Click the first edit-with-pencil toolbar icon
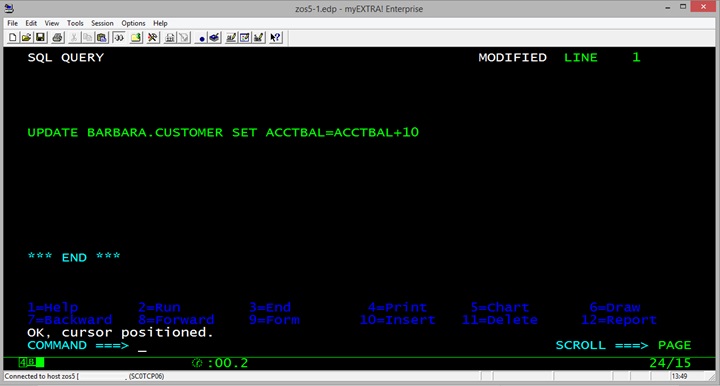720x386 pixels. (x=231, y=38)
